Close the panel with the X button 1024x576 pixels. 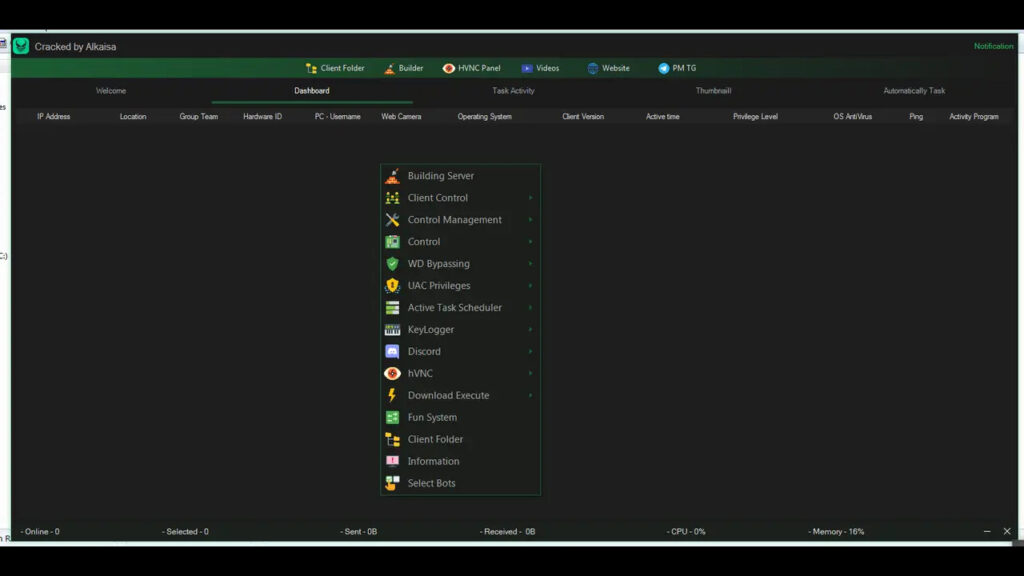tap(1007, 532)
